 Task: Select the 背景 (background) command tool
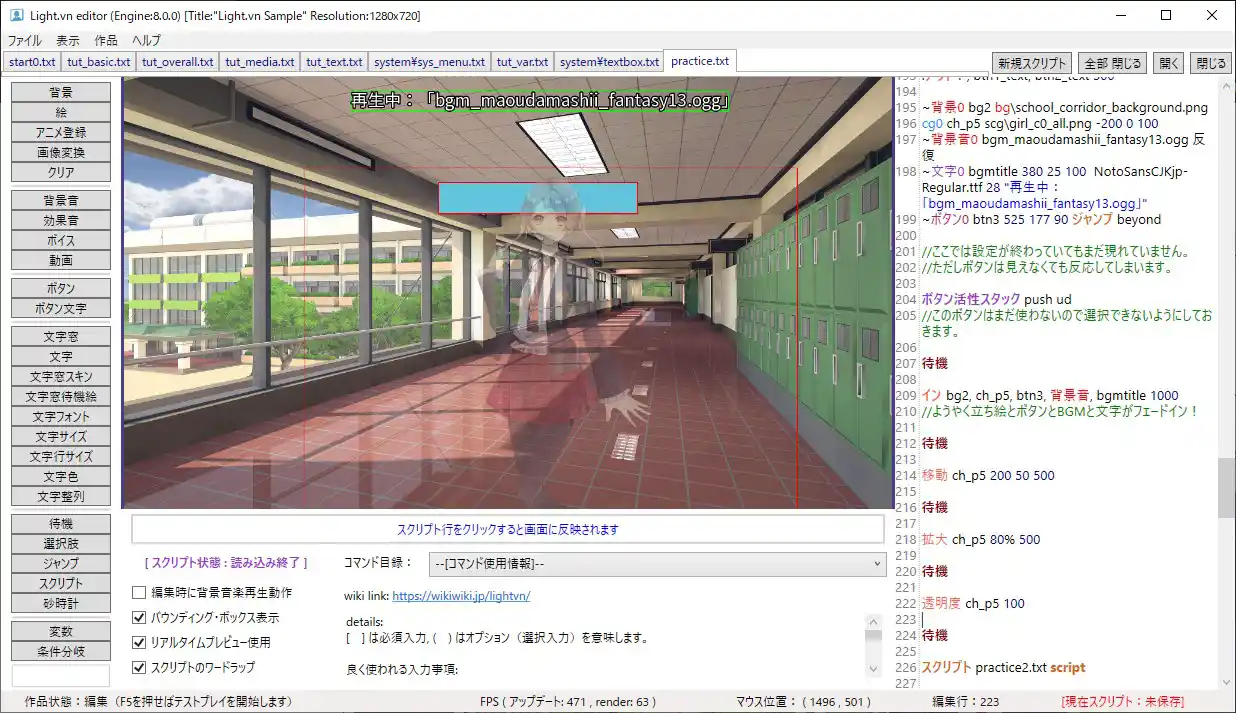click(x=60, y=93)
